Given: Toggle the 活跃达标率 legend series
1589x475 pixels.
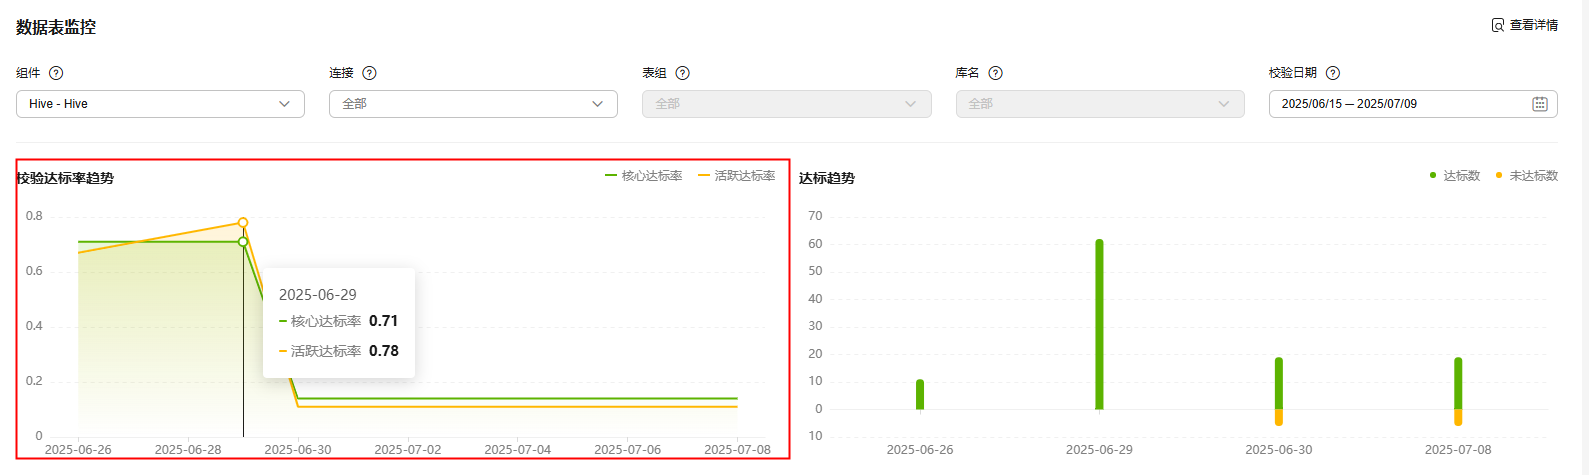Looking at the screenshot, I should click(x=737, y=176).
